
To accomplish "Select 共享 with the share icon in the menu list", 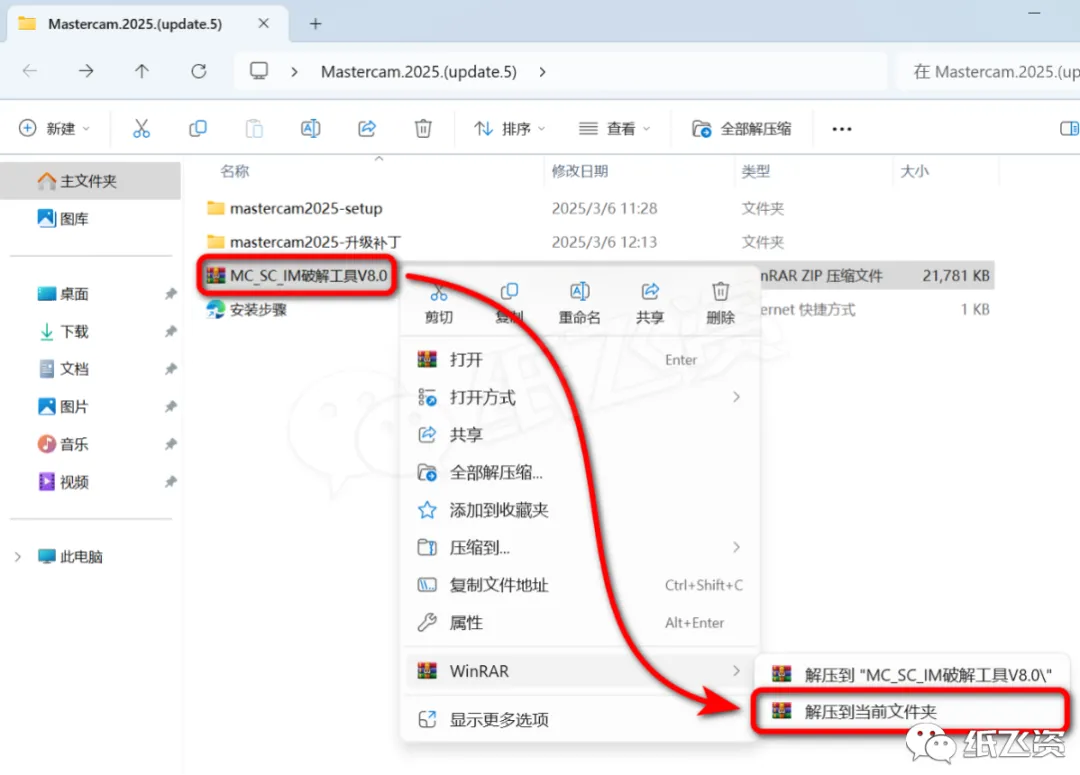I will 579,435.
